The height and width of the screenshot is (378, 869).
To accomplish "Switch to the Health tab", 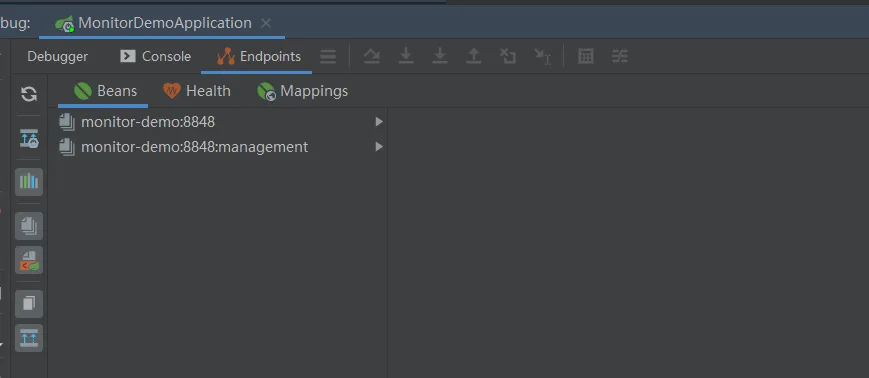I will click(x=197, y=91).
